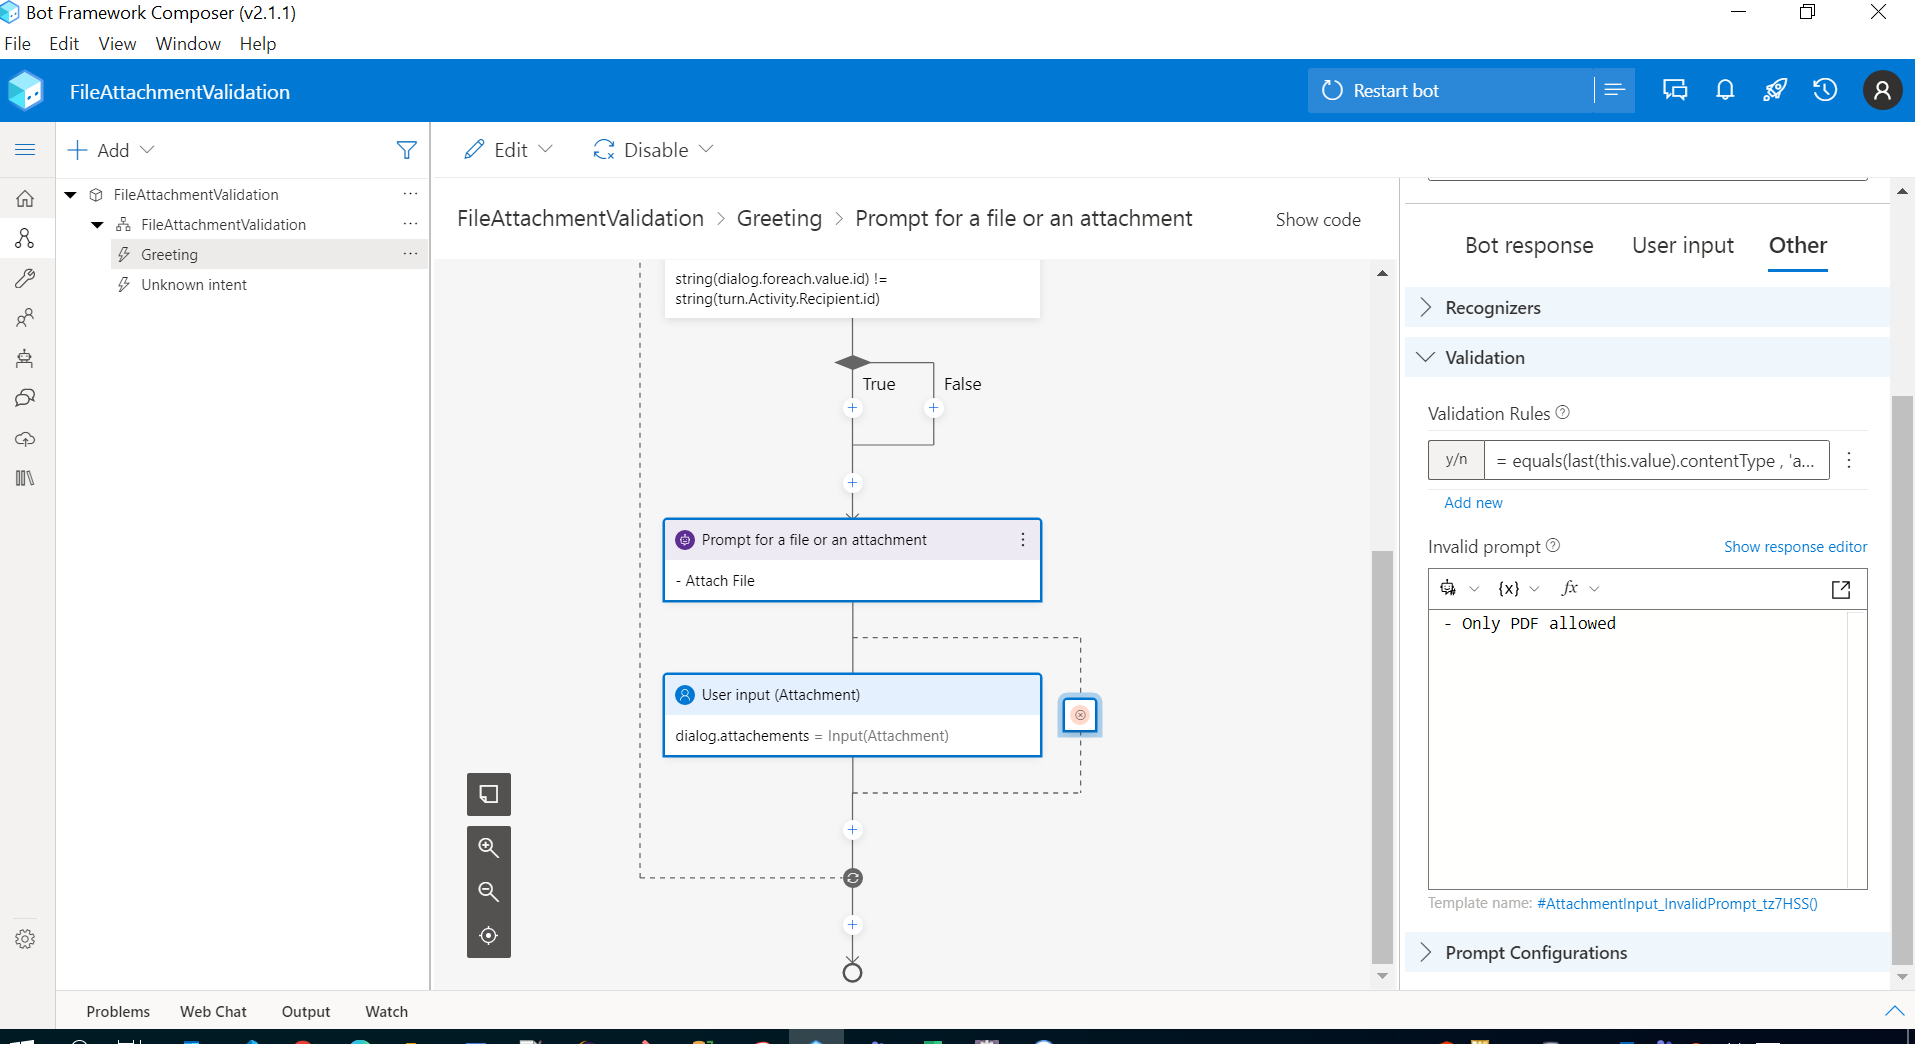Pop out the invalid prompt editor
The width and height of the screenshot is (1915, 1044).
coord(1840,589)
